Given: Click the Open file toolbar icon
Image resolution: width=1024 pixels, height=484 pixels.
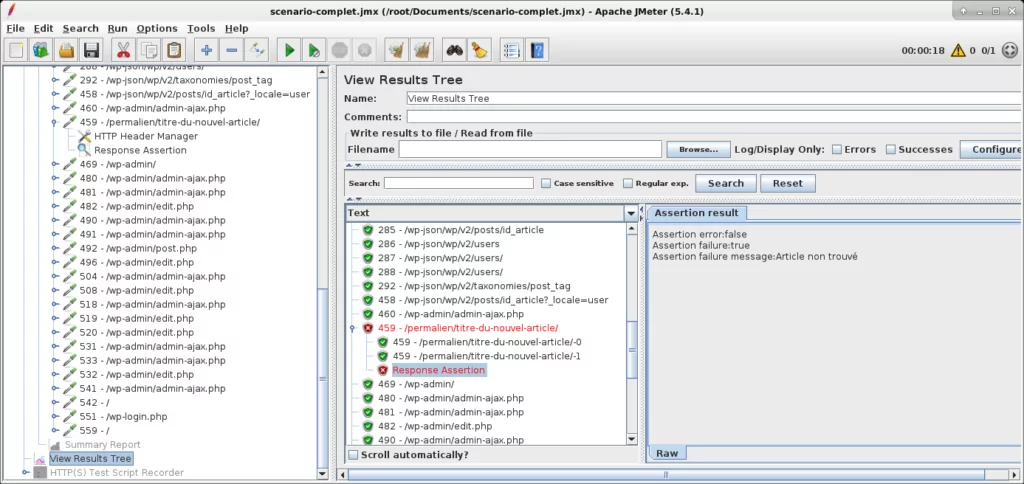Looking at the screenshot, I should click(x=66, y=50).
